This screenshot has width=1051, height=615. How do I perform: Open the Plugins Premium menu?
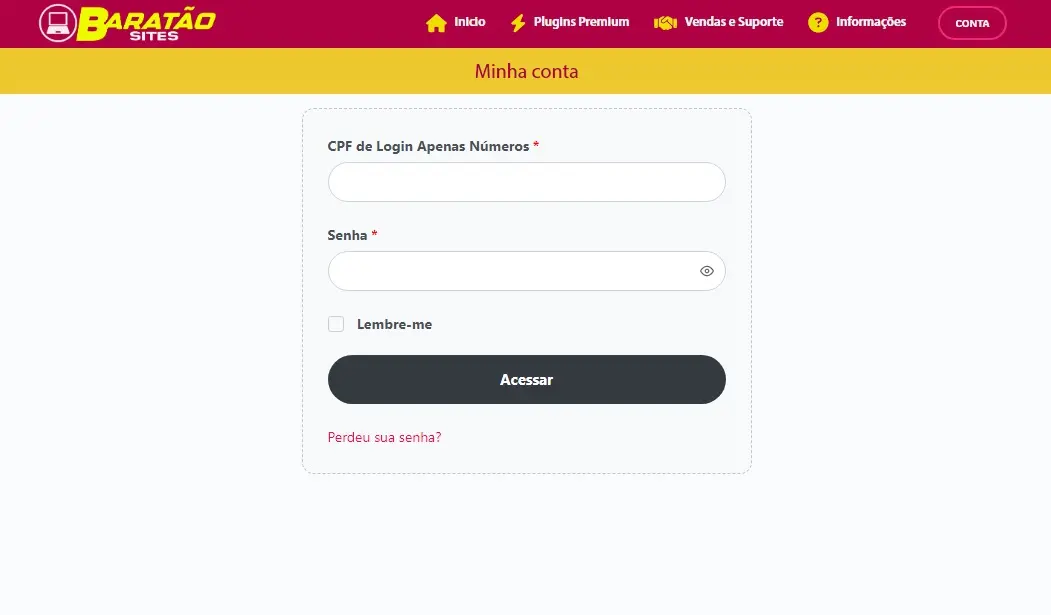point(581,22)
